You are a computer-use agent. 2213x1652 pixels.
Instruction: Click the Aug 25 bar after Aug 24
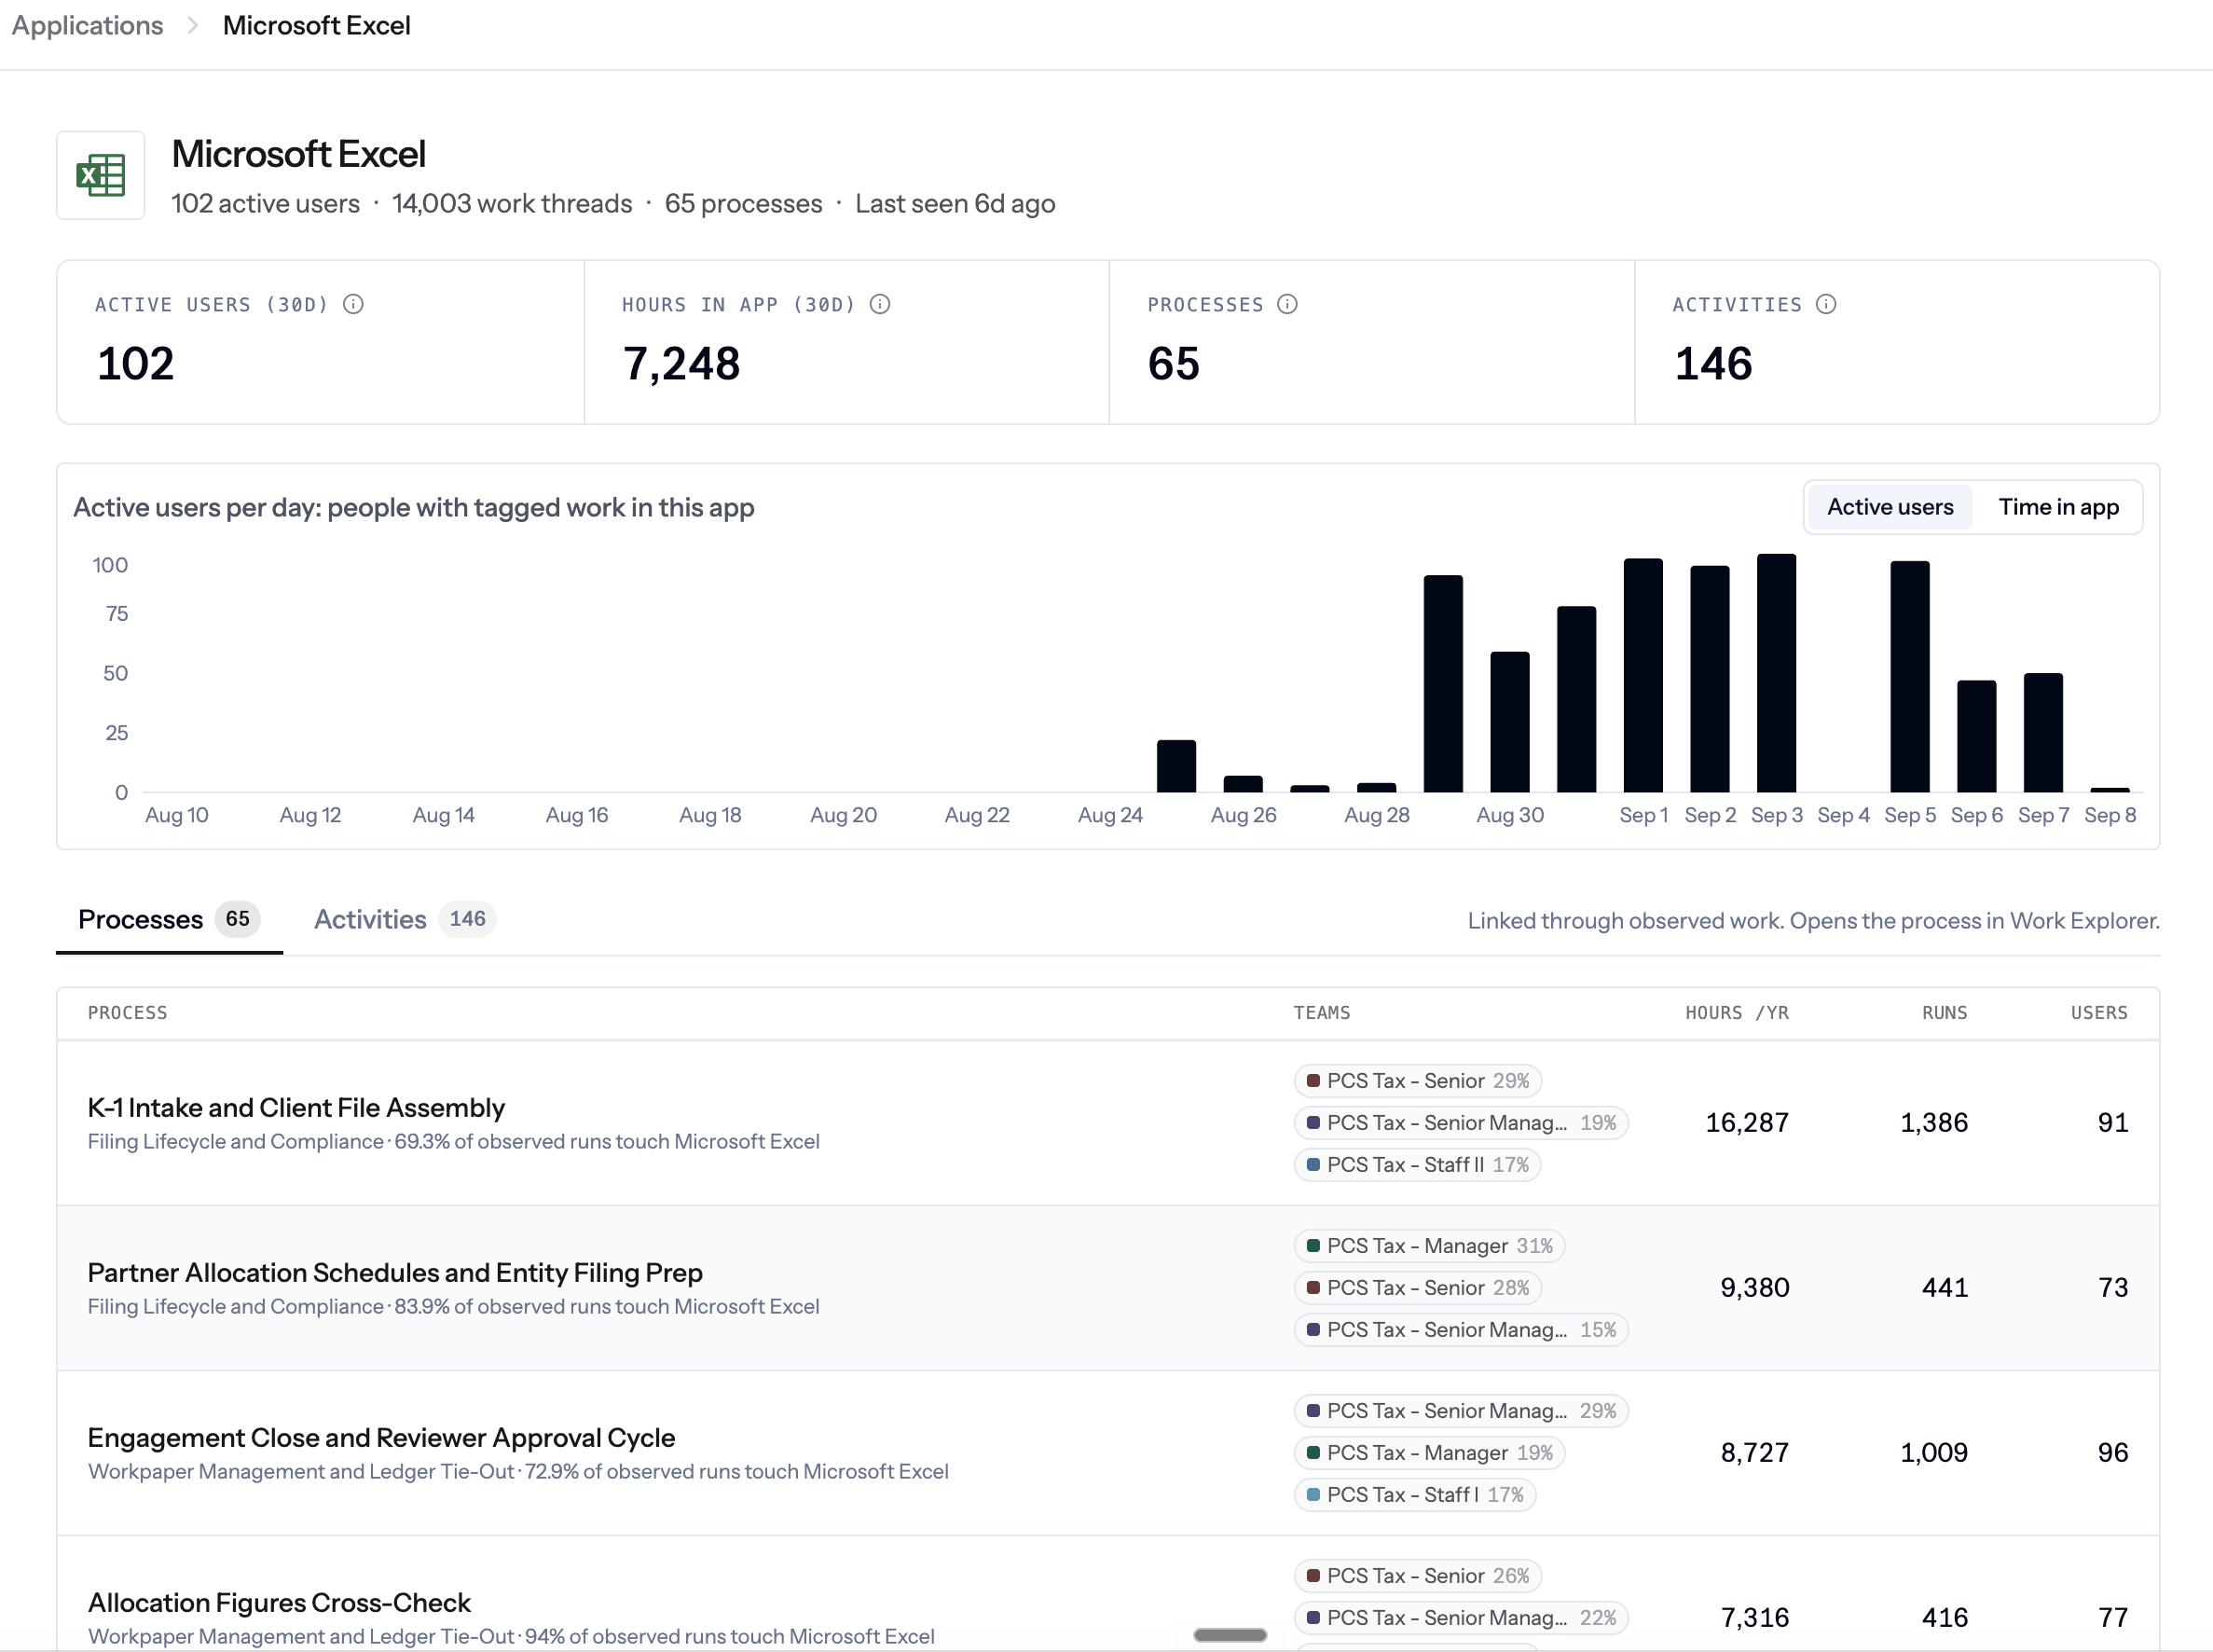click(1176, 766)
